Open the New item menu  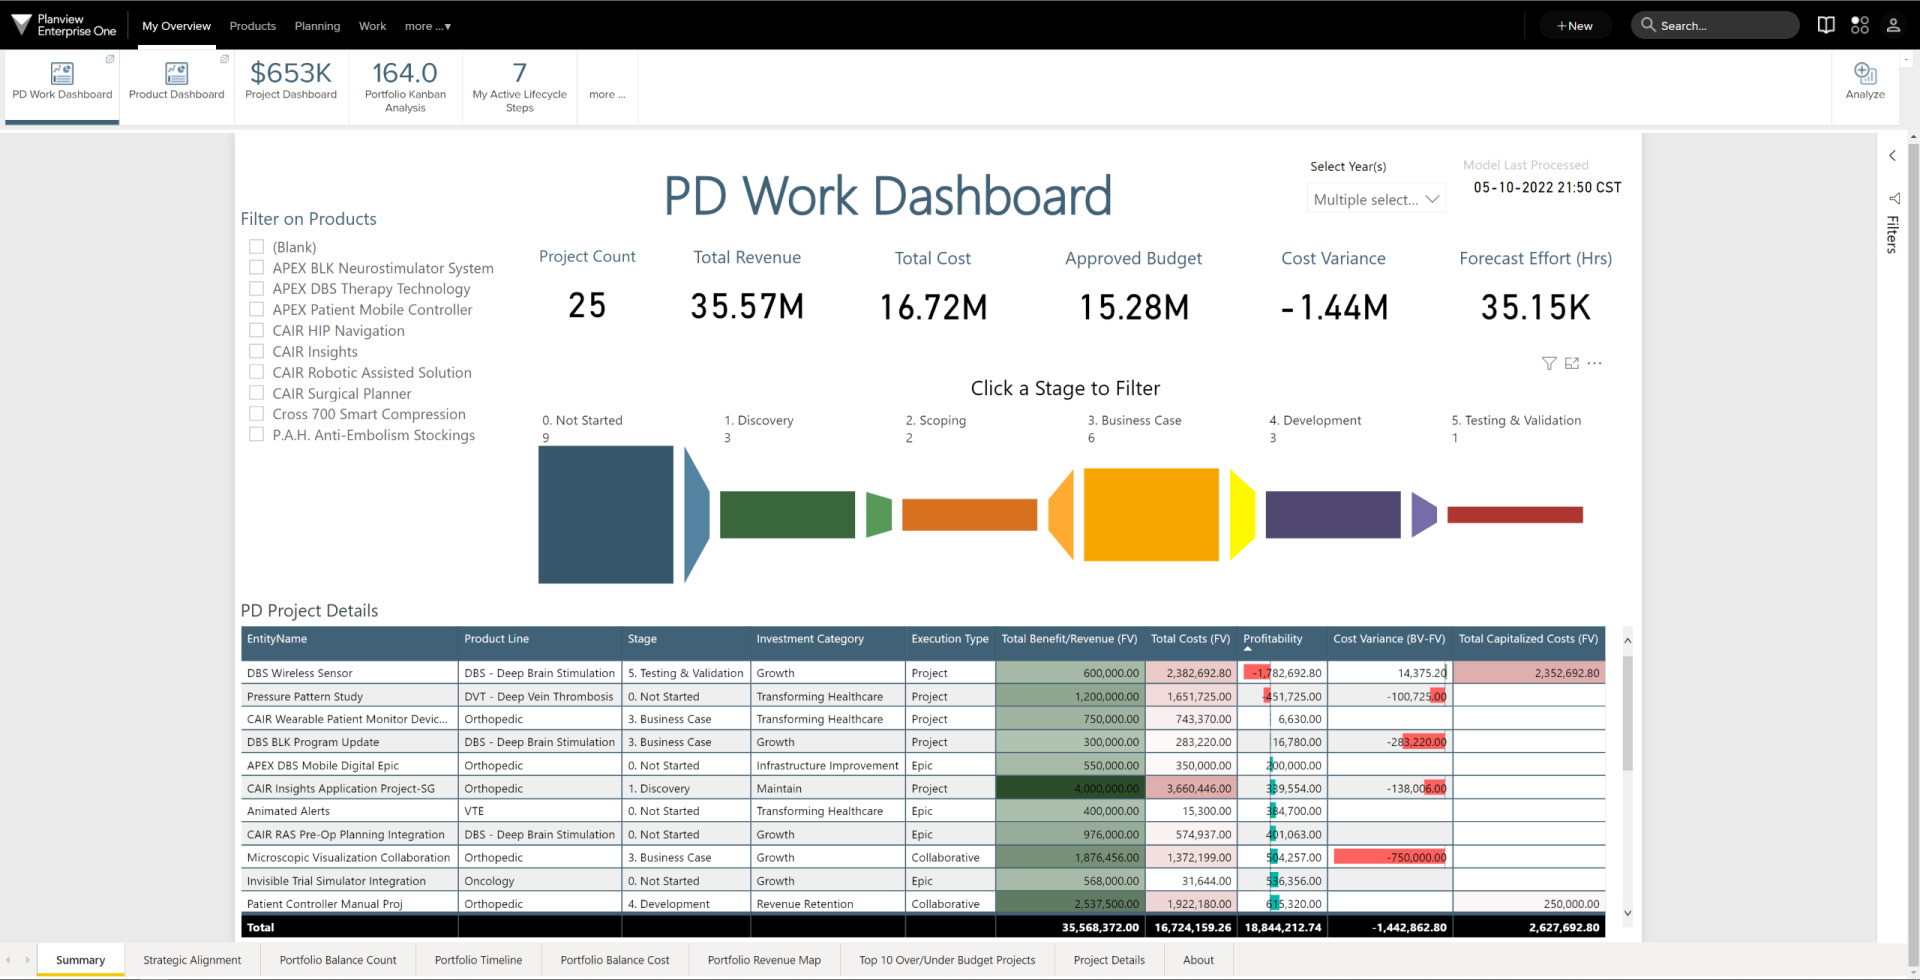1575,26
